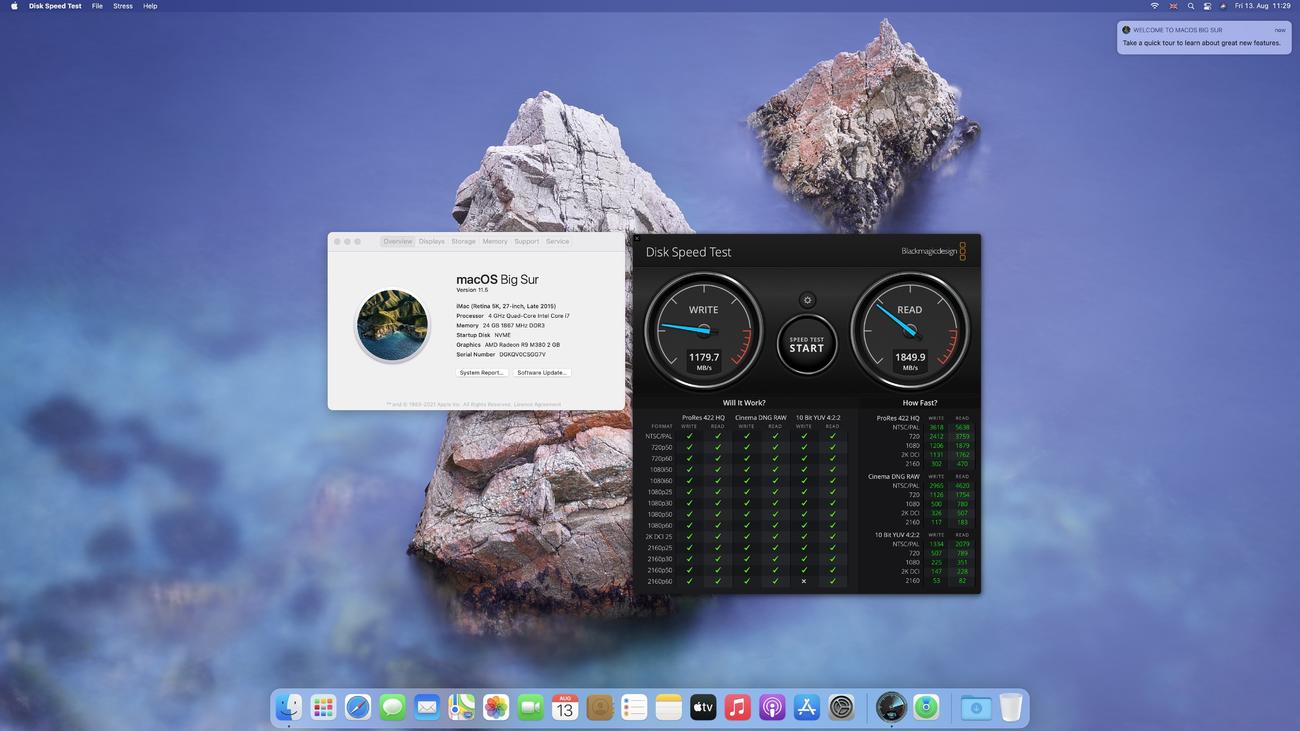The height and width of the screenshot is (731, 1300).
Task: Switch to the Storage tab
Action: coord(464,241)
